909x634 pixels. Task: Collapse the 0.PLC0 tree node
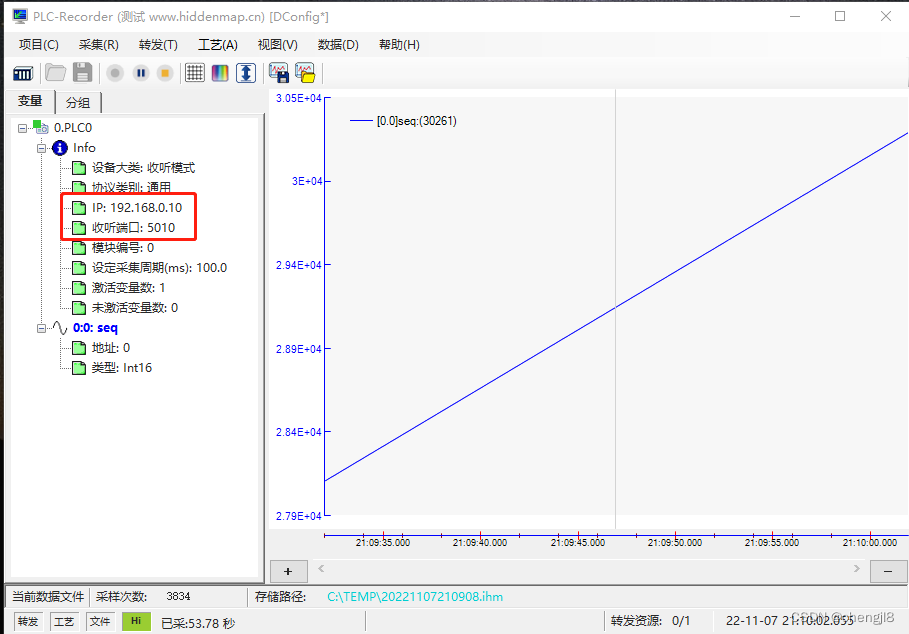(x=22, y=128)
